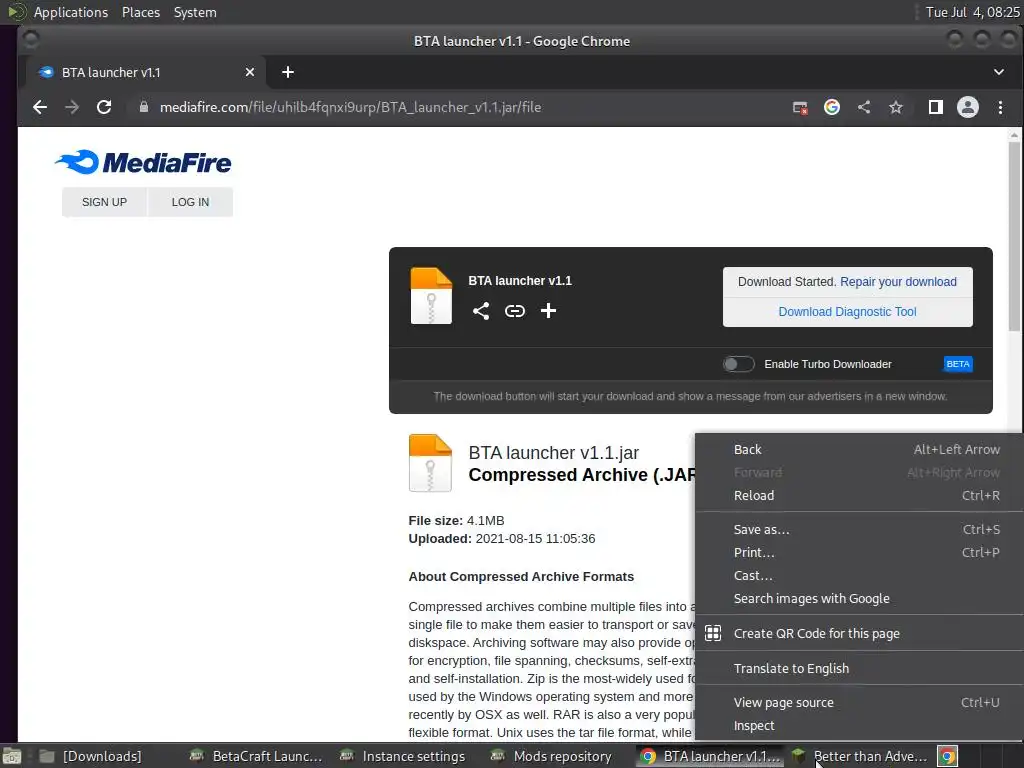Choose Inspect in the context menu
The height and width of the screenshot is (768, 1024).
[x=859, y=726]
